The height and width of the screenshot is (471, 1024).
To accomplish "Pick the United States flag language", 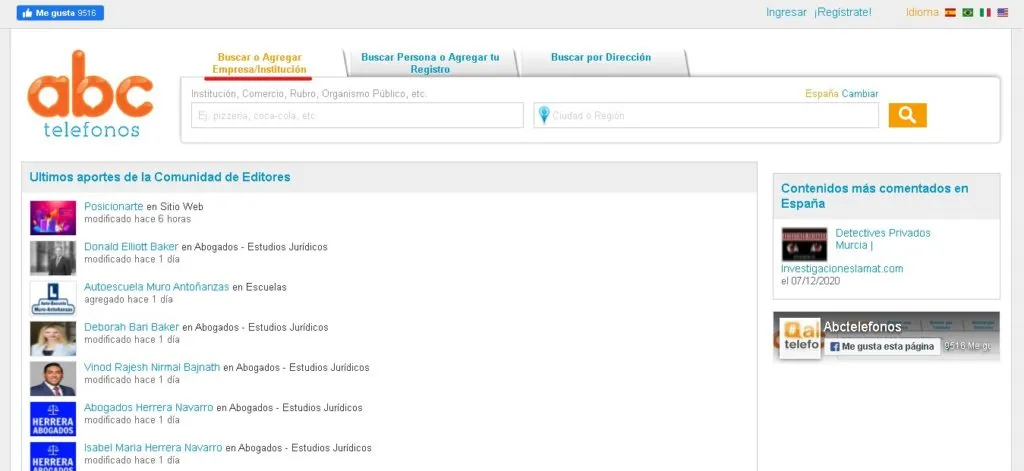I will click(1002, 13).
